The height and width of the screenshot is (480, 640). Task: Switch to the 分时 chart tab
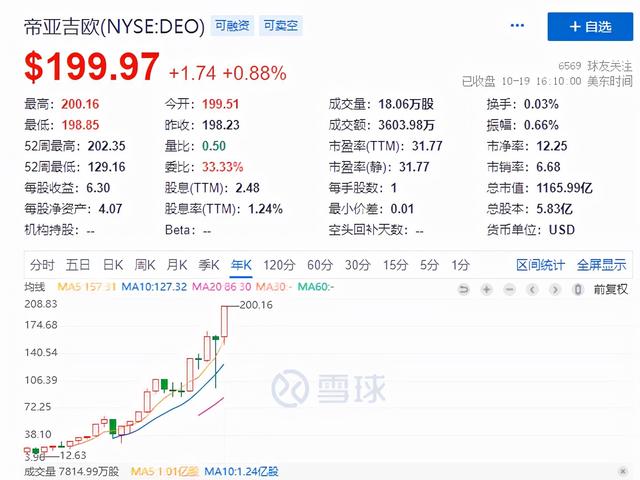[x=42, y=265]
